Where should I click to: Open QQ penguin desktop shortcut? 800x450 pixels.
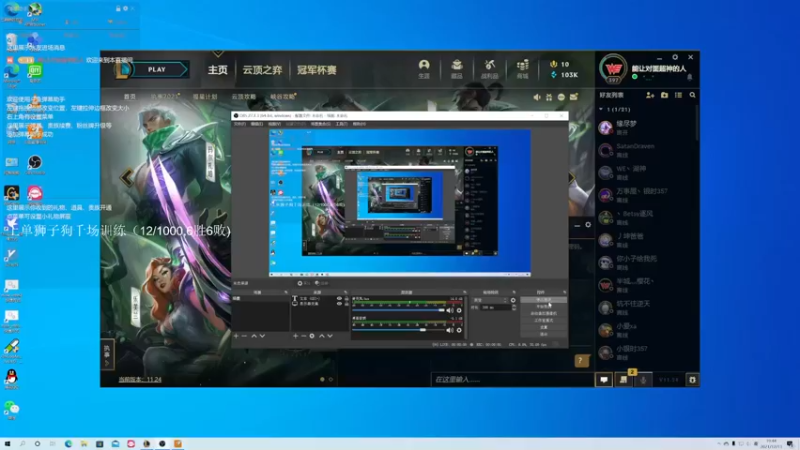[x=11, y=379]
